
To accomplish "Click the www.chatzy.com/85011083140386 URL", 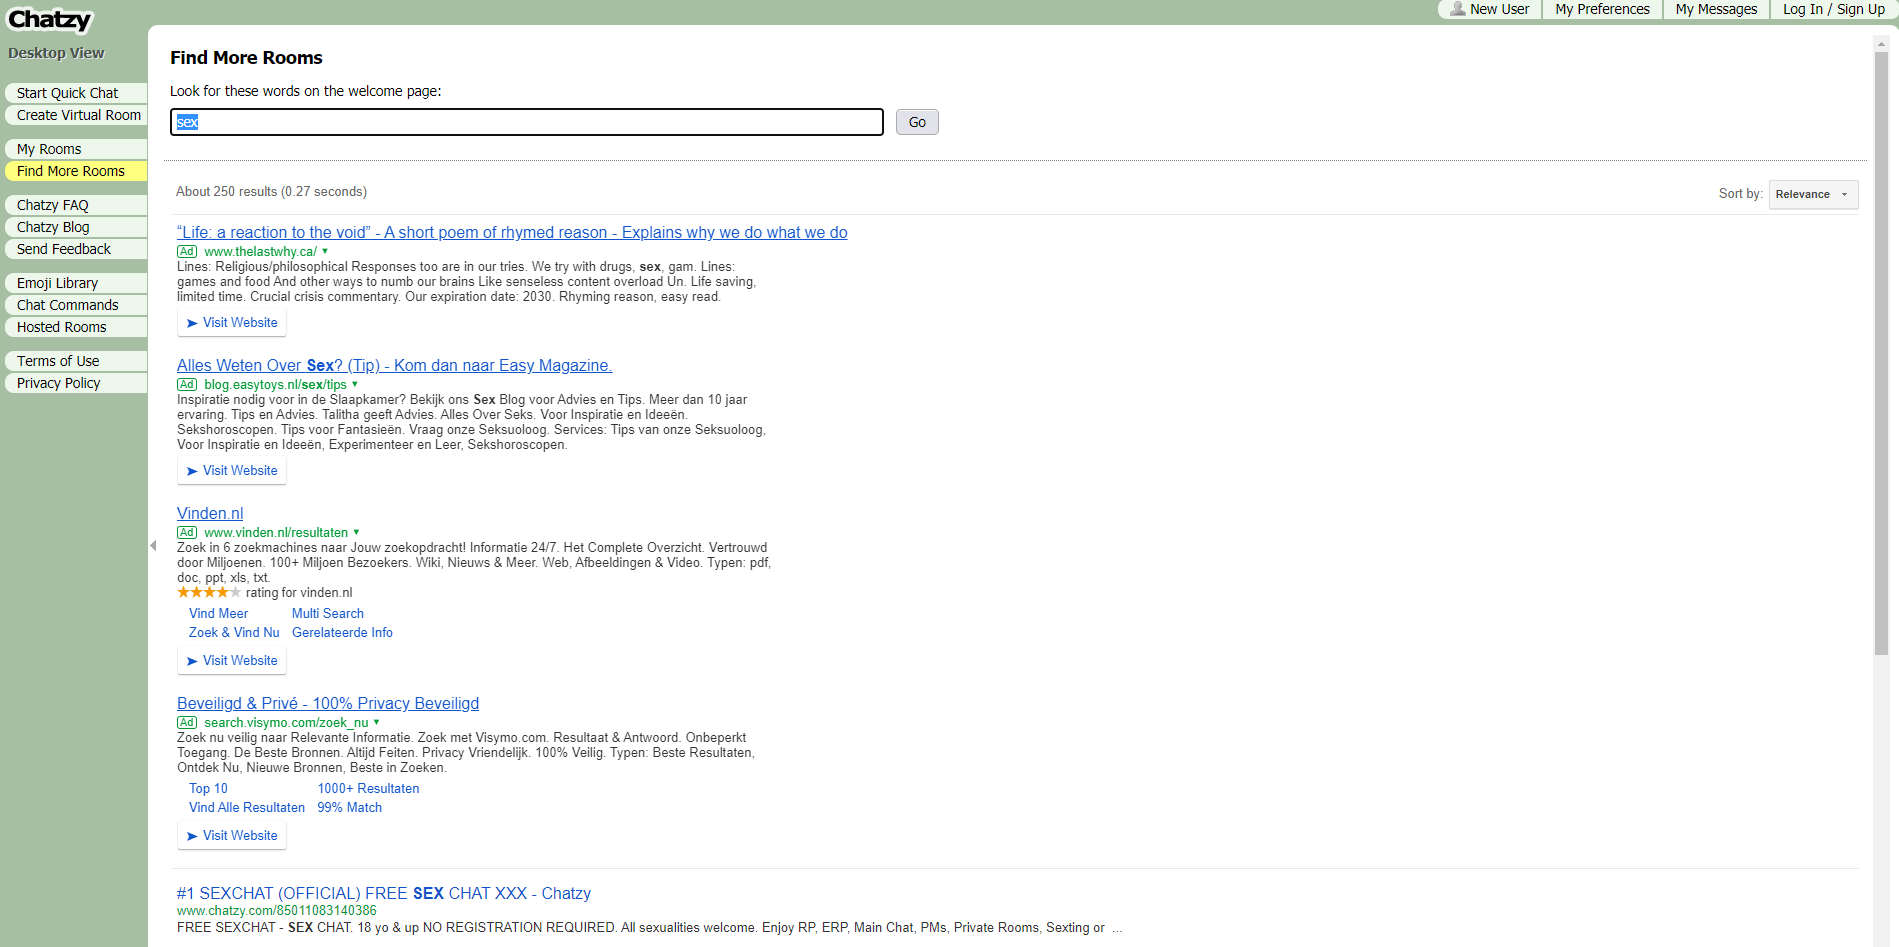I will (277, 911).
